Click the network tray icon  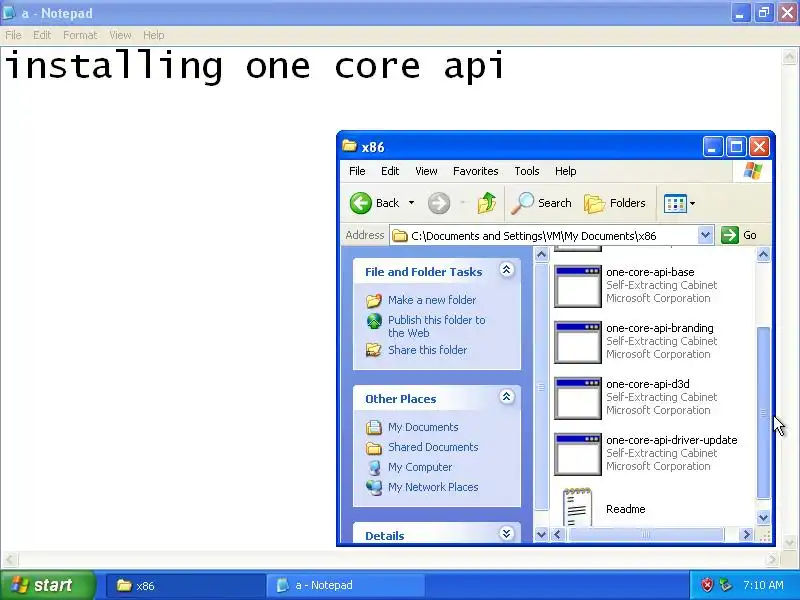click(x=726, y=585)
